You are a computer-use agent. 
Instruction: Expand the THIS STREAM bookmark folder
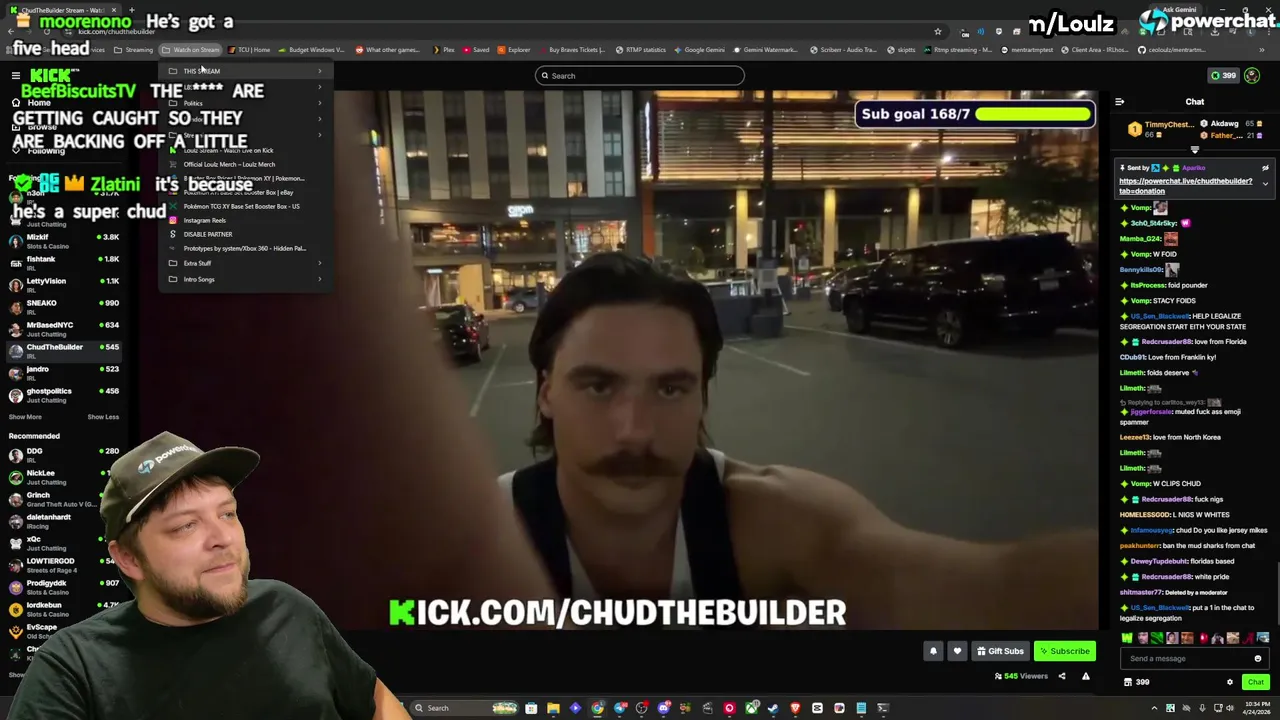point(245,71)
